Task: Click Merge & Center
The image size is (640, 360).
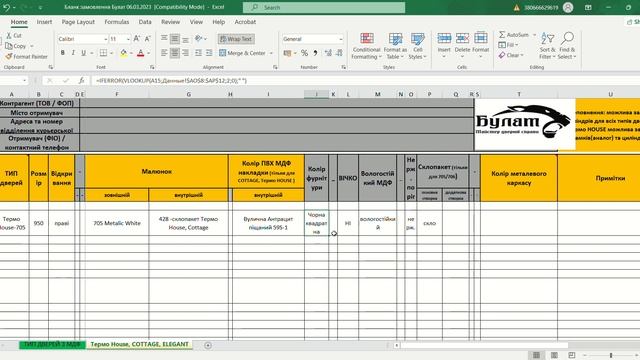Action: pyautogui.click(x=242, y=53)
